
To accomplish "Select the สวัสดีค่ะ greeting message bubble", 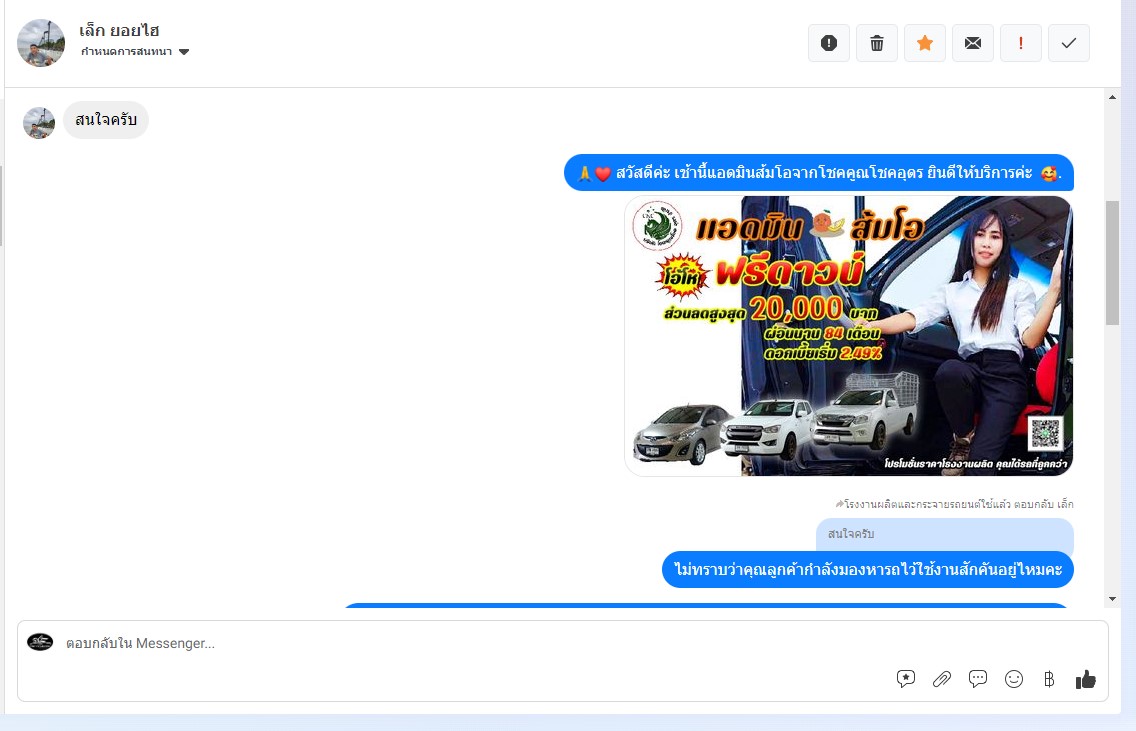I will [x=819, y=172].
